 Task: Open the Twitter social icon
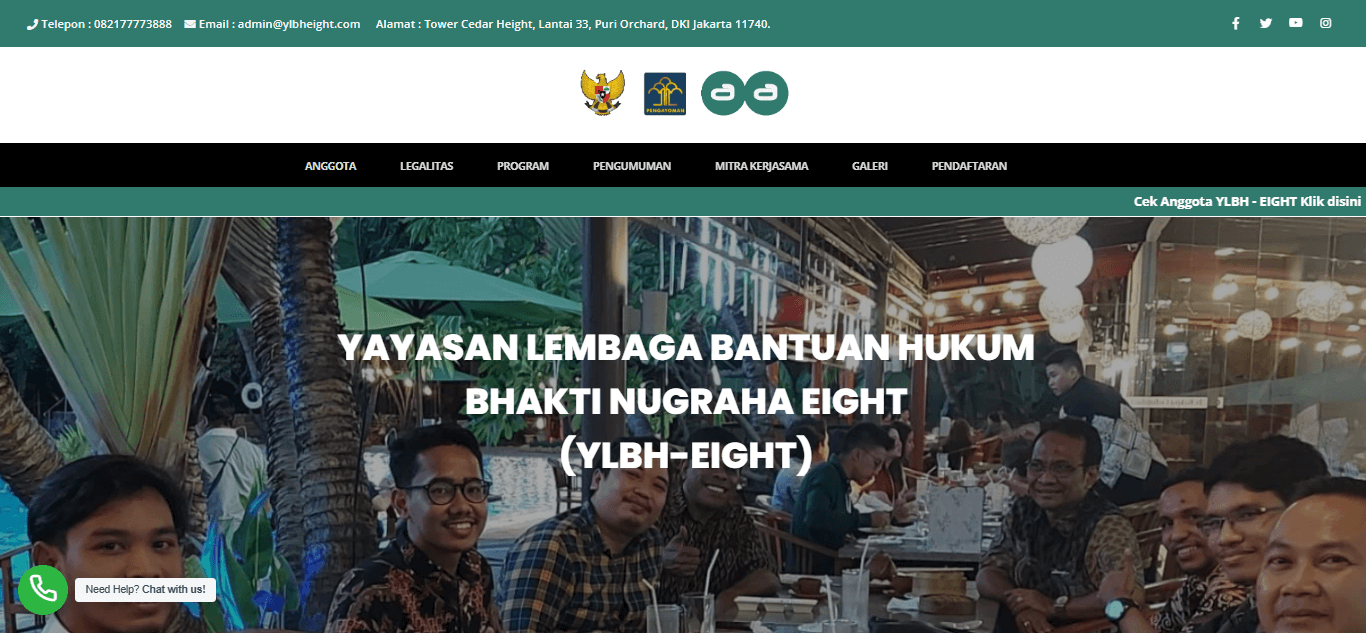[x=1266, y=23]
